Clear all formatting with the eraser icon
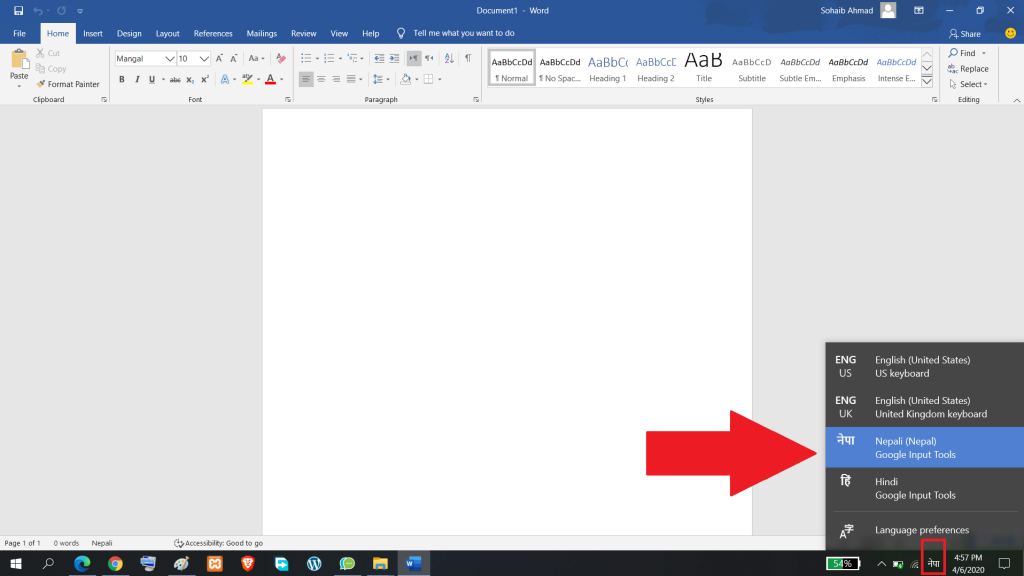This screenshot has height=576, width=1024. (x=281, y=59)
